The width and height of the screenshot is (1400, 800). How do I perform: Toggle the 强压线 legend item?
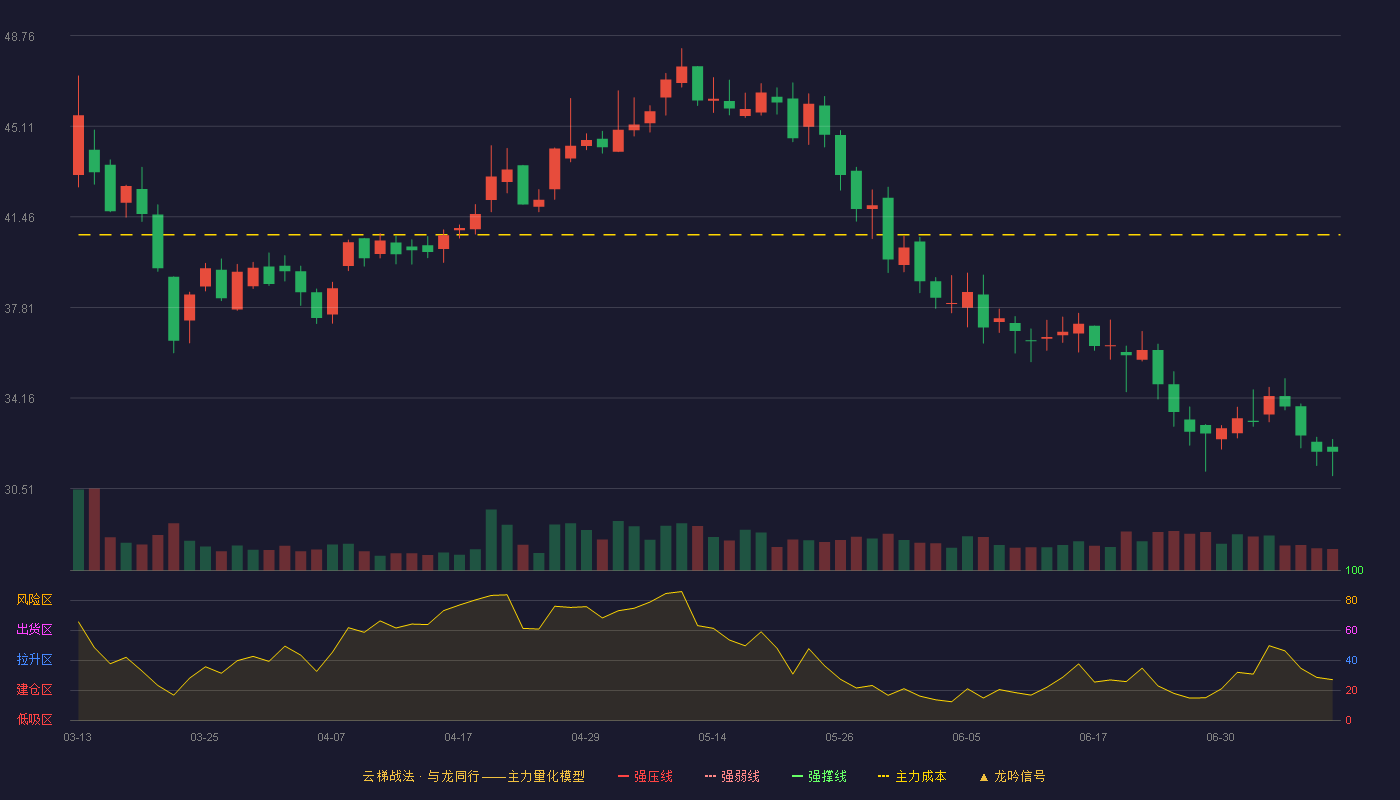(x=645, y=776)
